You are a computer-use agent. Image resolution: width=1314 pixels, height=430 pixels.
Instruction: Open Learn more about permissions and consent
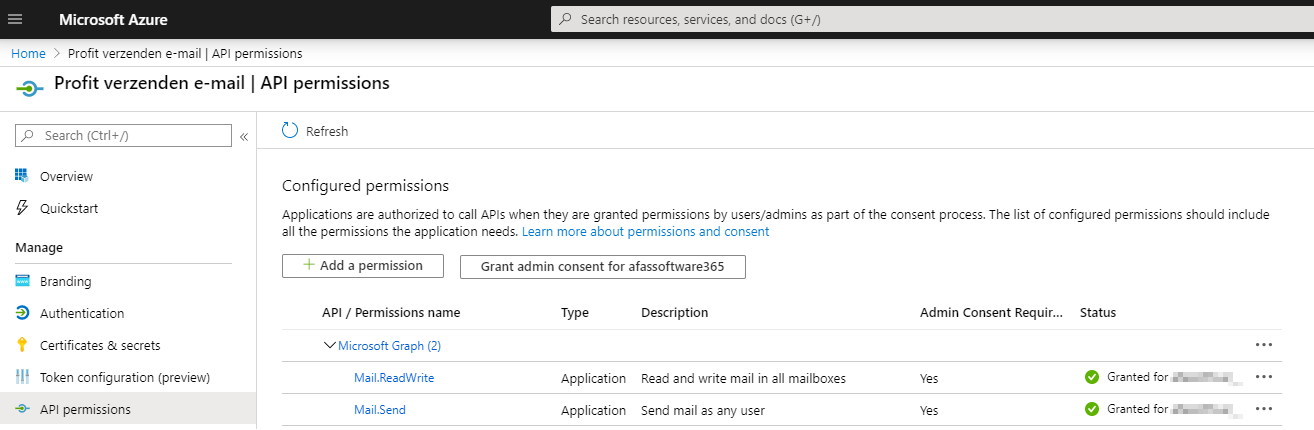[645, 231]
